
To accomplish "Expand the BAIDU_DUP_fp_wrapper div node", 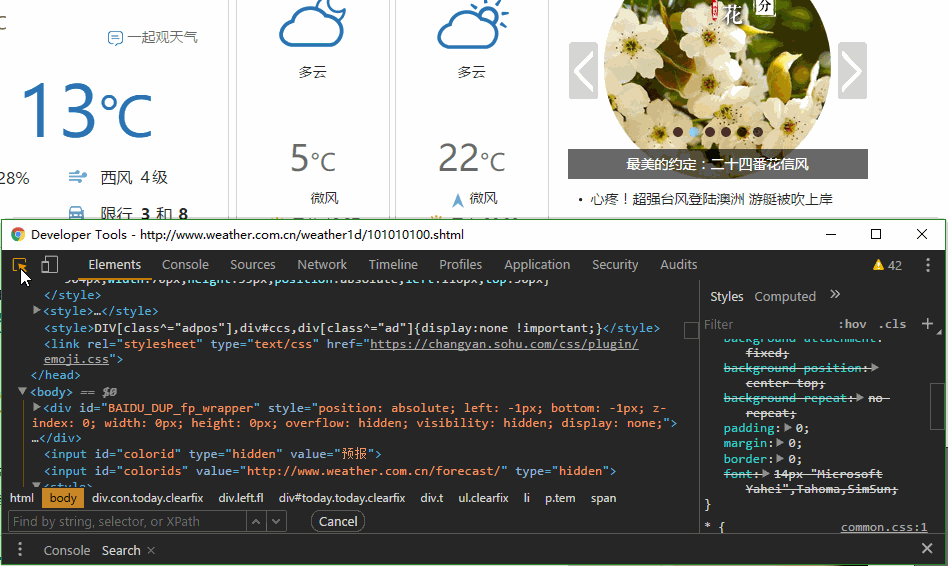I will (36, 408).
